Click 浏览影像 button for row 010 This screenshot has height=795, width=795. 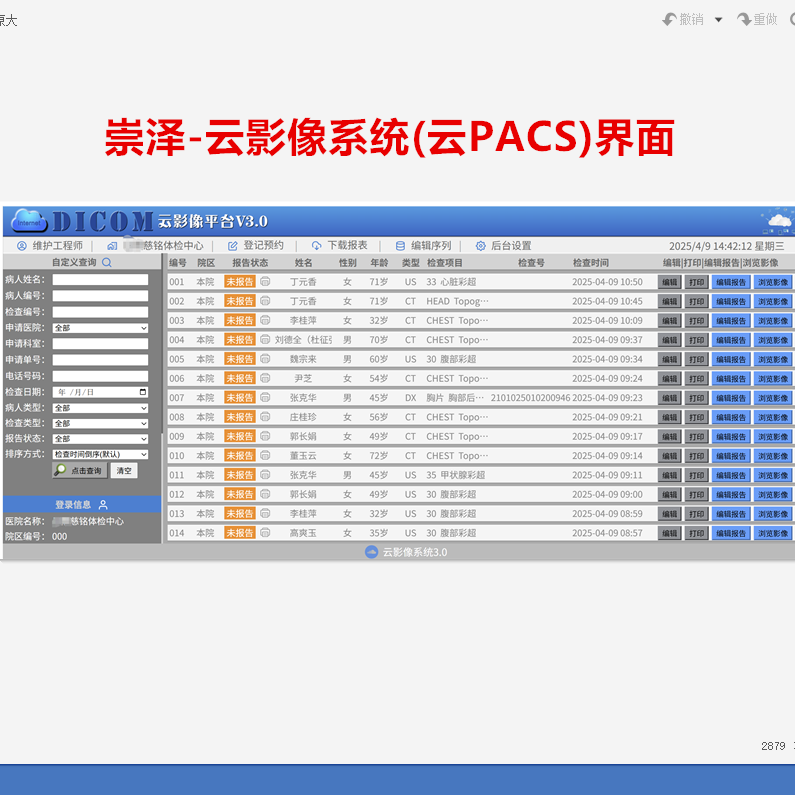click(773, 456)
